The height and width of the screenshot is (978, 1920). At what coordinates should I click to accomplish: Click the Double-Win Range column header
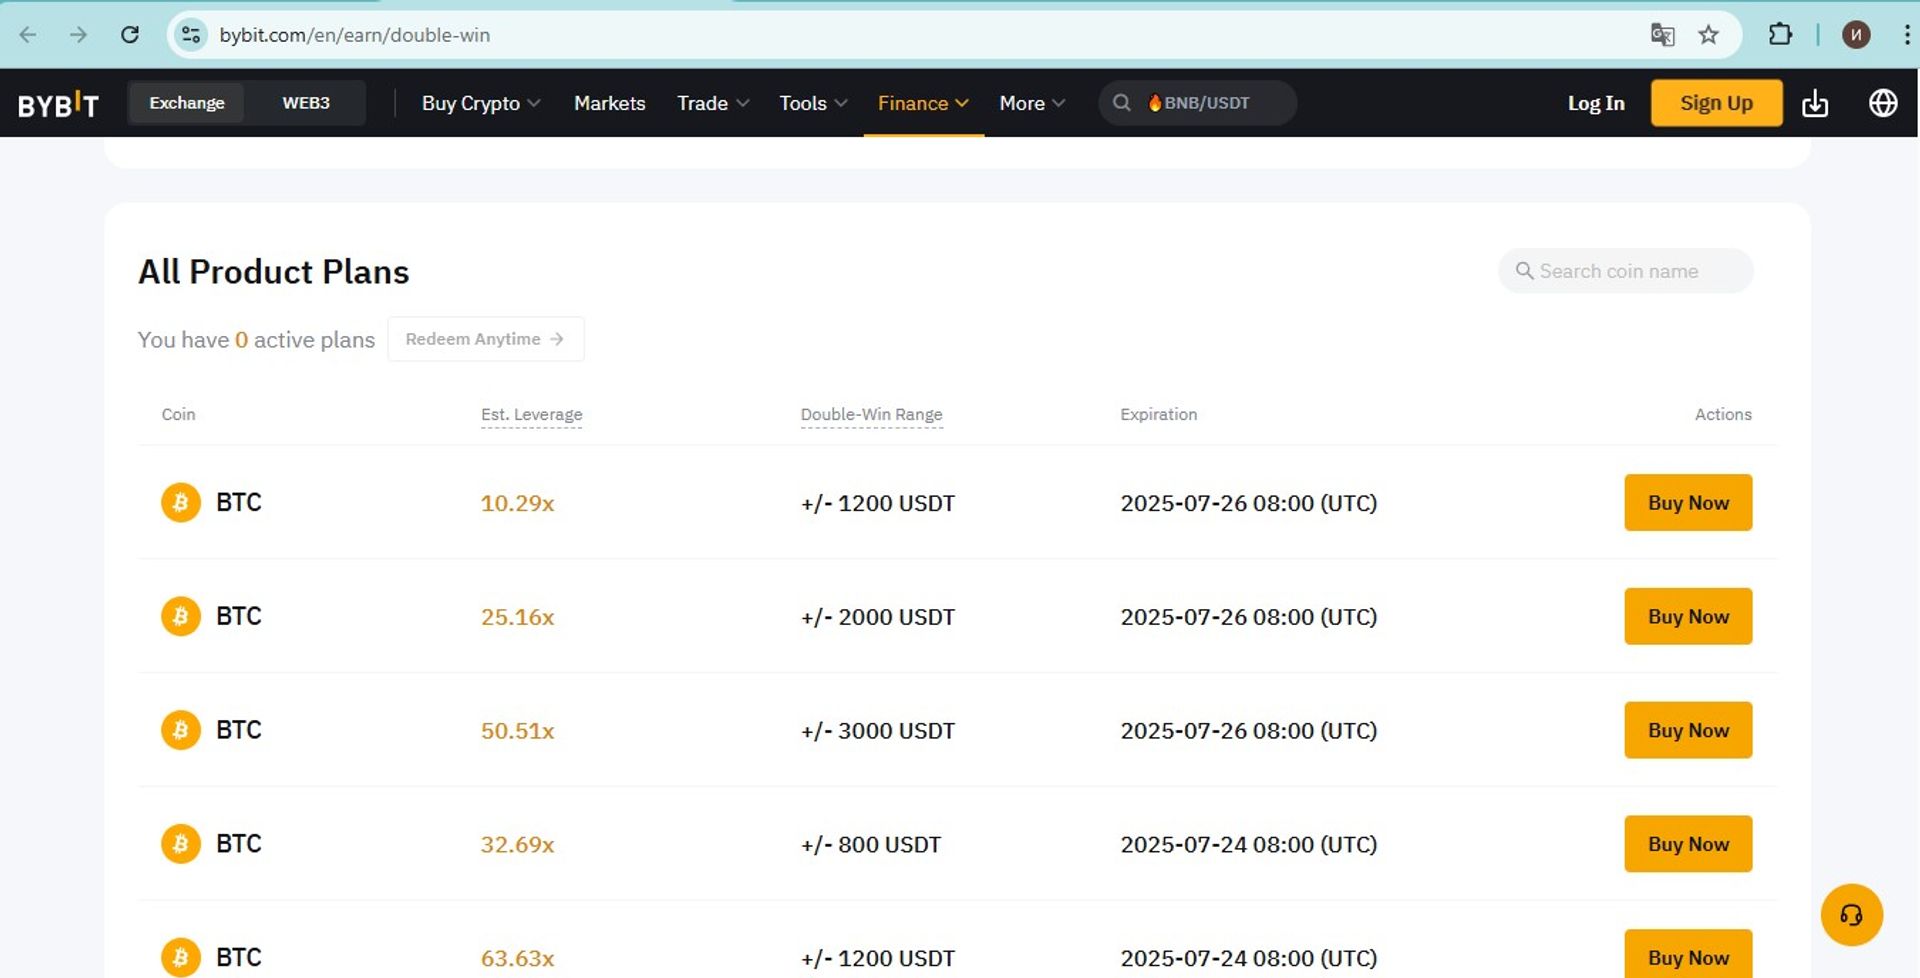(871, 414)
